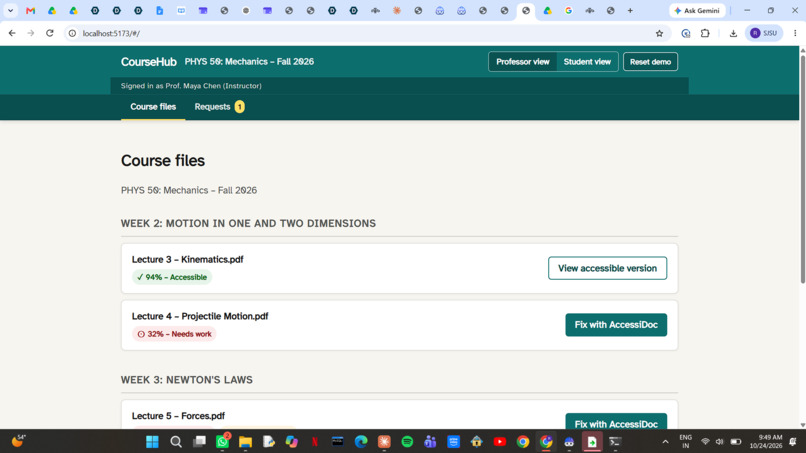Open the Terminal taskbar icon

click(615, 442)
